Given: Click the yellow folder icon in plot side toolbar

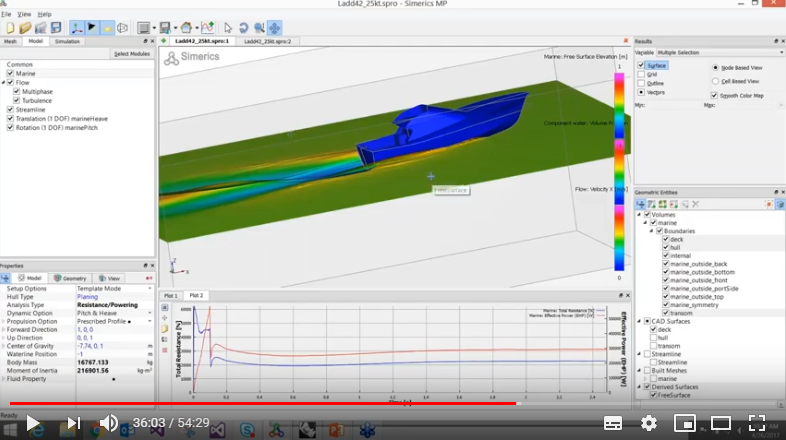Looking at the screenshot, I should click(x=165, y=329).
